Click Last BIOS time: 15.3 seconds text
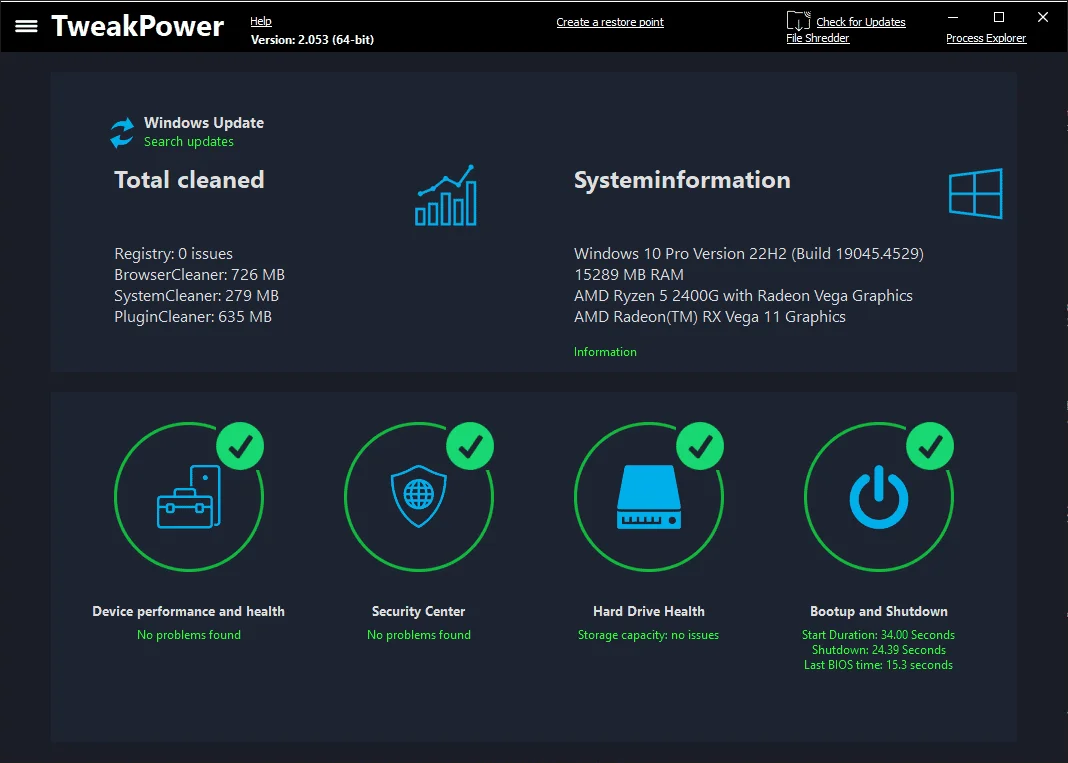The width and height of the screenshot is (1068, 763). tap(878, 665)
